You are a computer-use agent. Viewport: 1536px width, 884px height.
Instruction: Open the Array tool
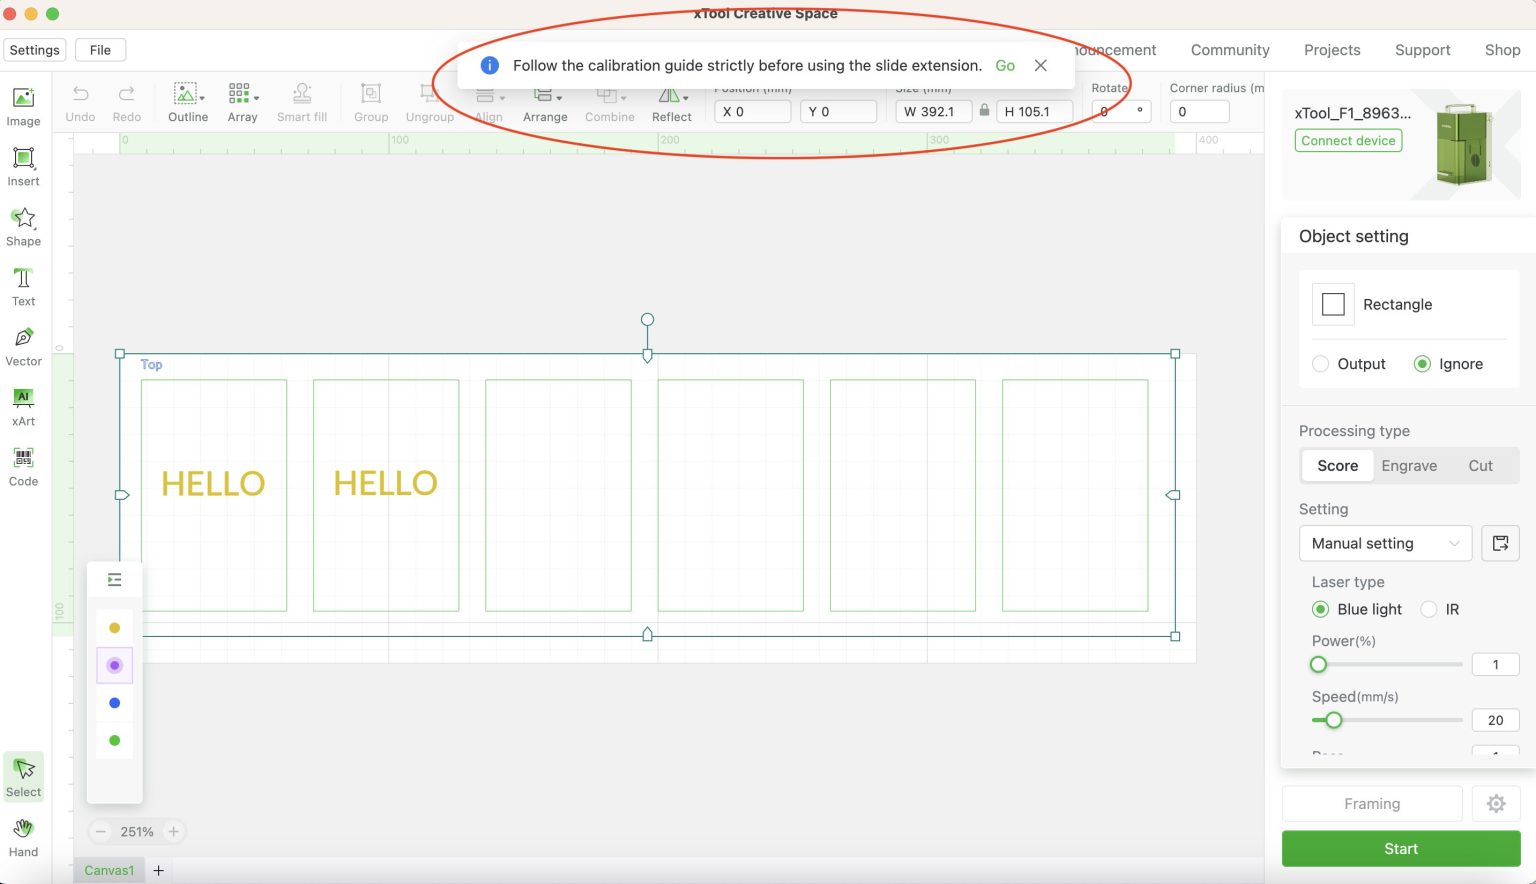click(242, 101)
